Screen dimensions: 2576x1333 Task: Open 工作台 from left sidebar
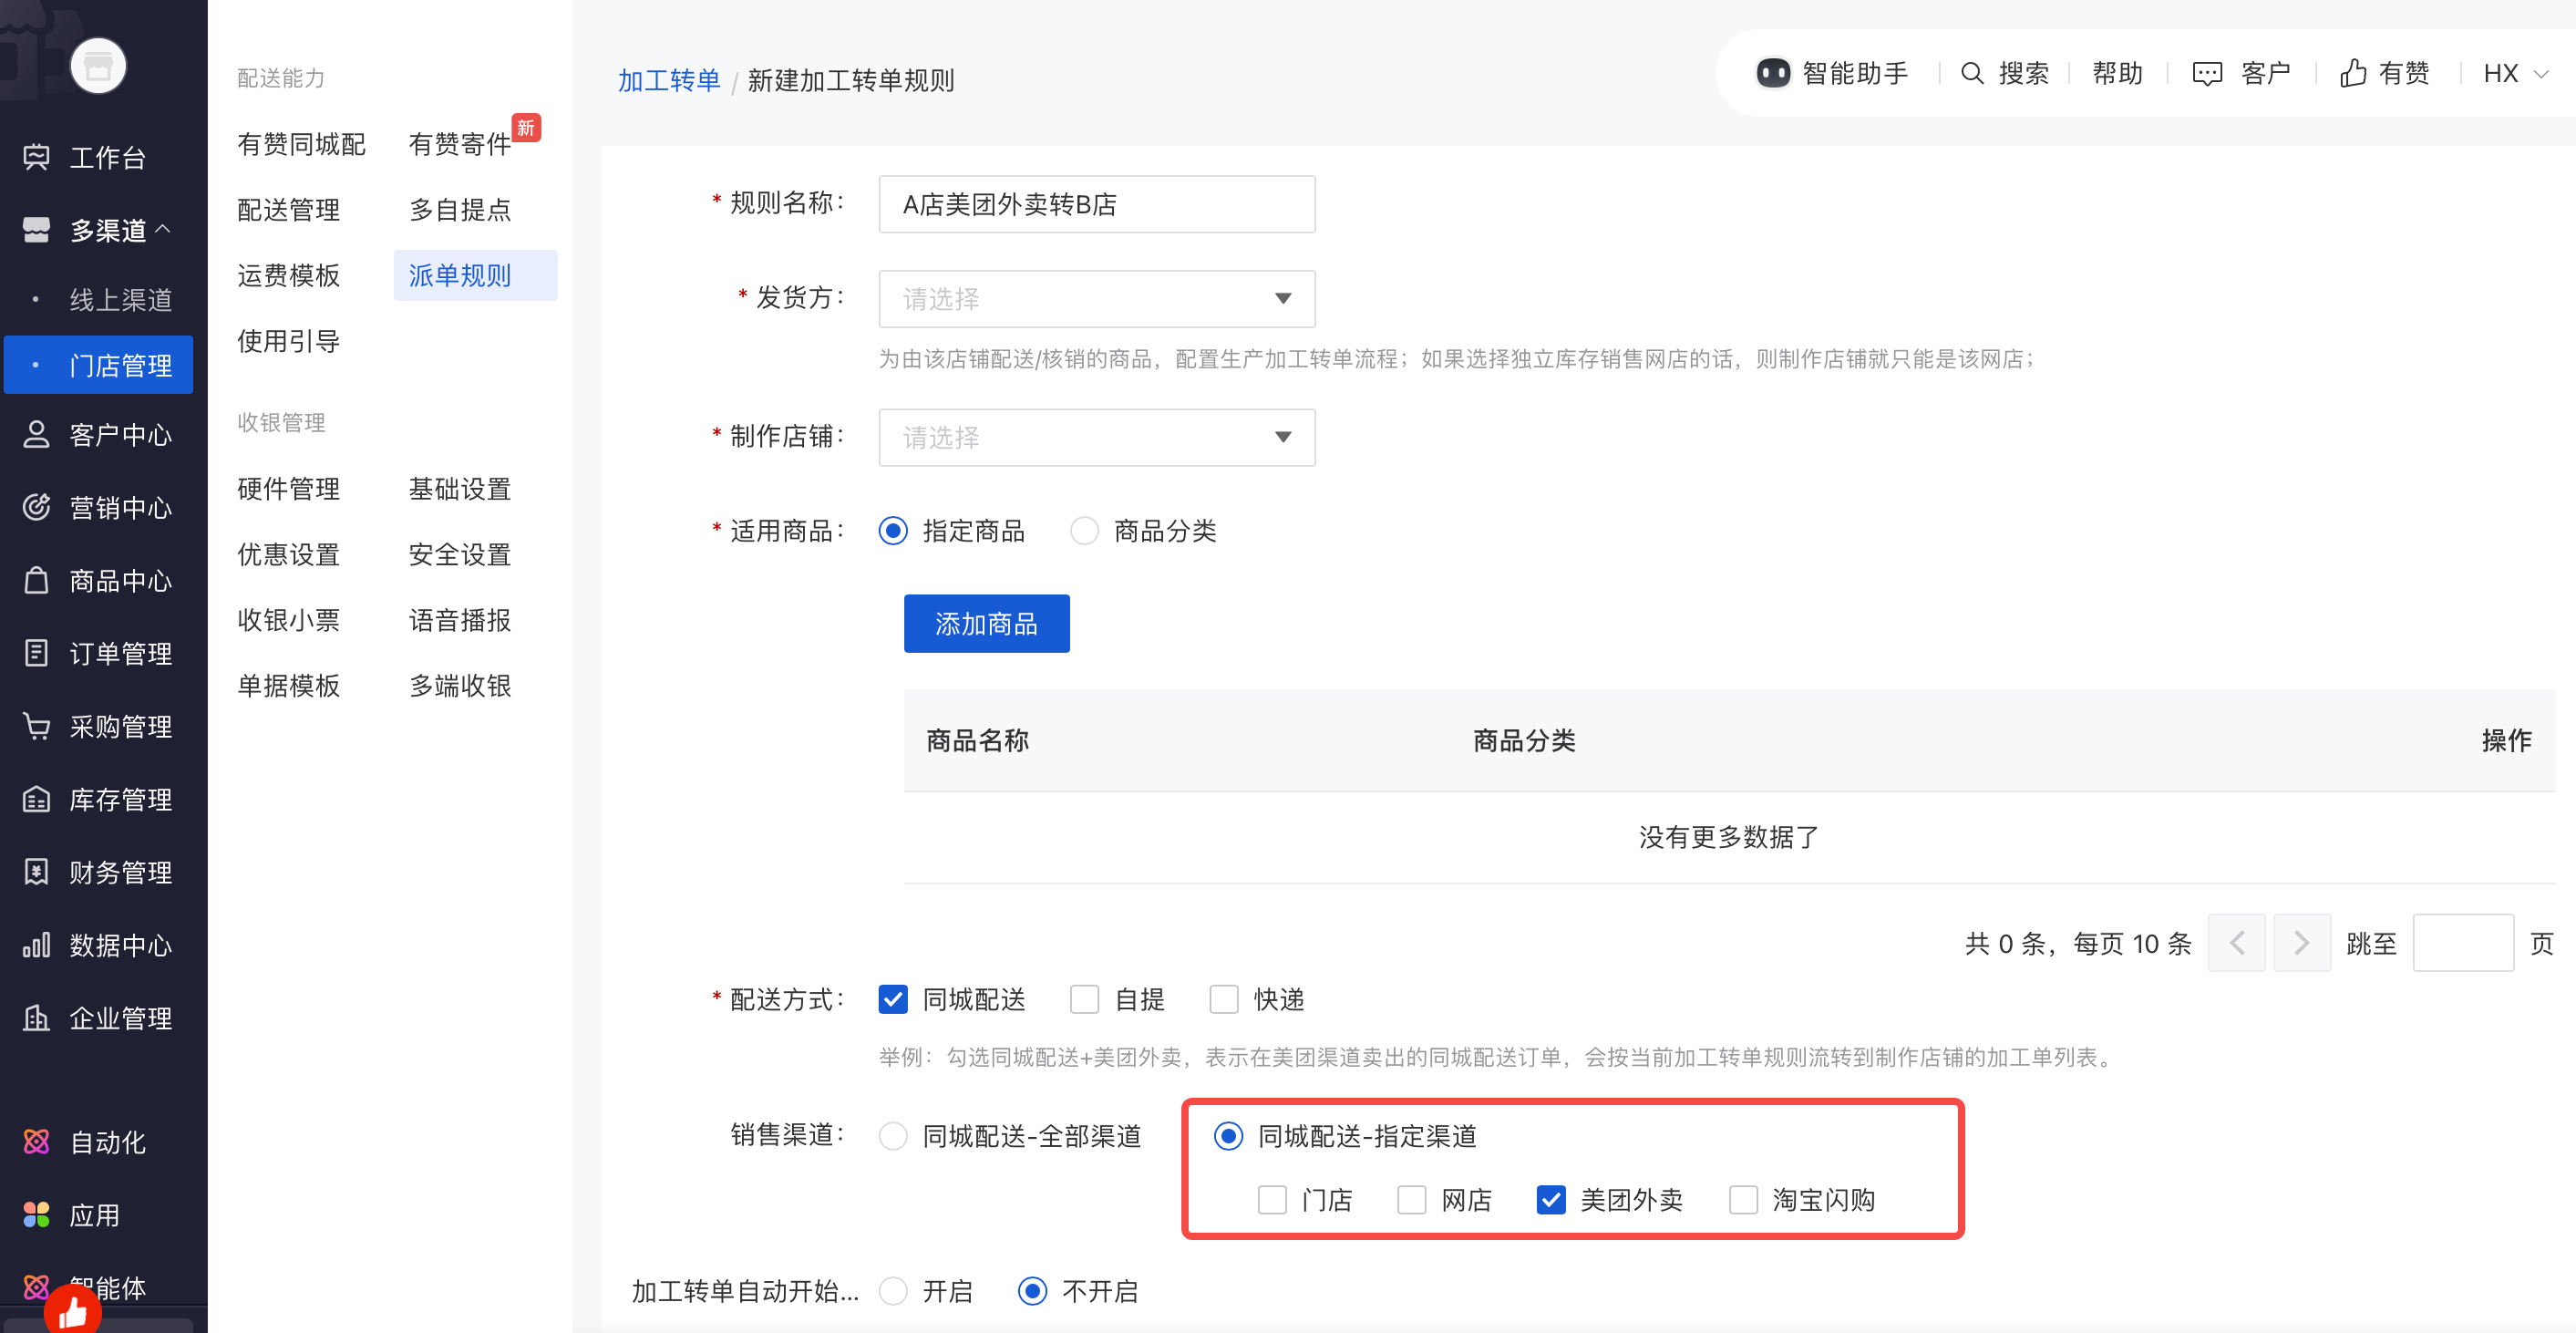tap(106, 157)
